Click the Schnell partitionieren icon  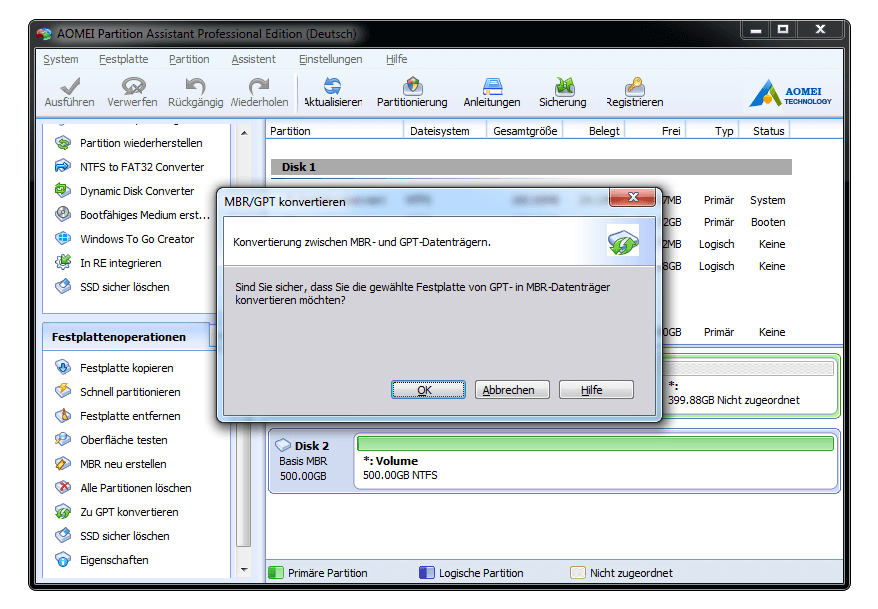[63, 392]
